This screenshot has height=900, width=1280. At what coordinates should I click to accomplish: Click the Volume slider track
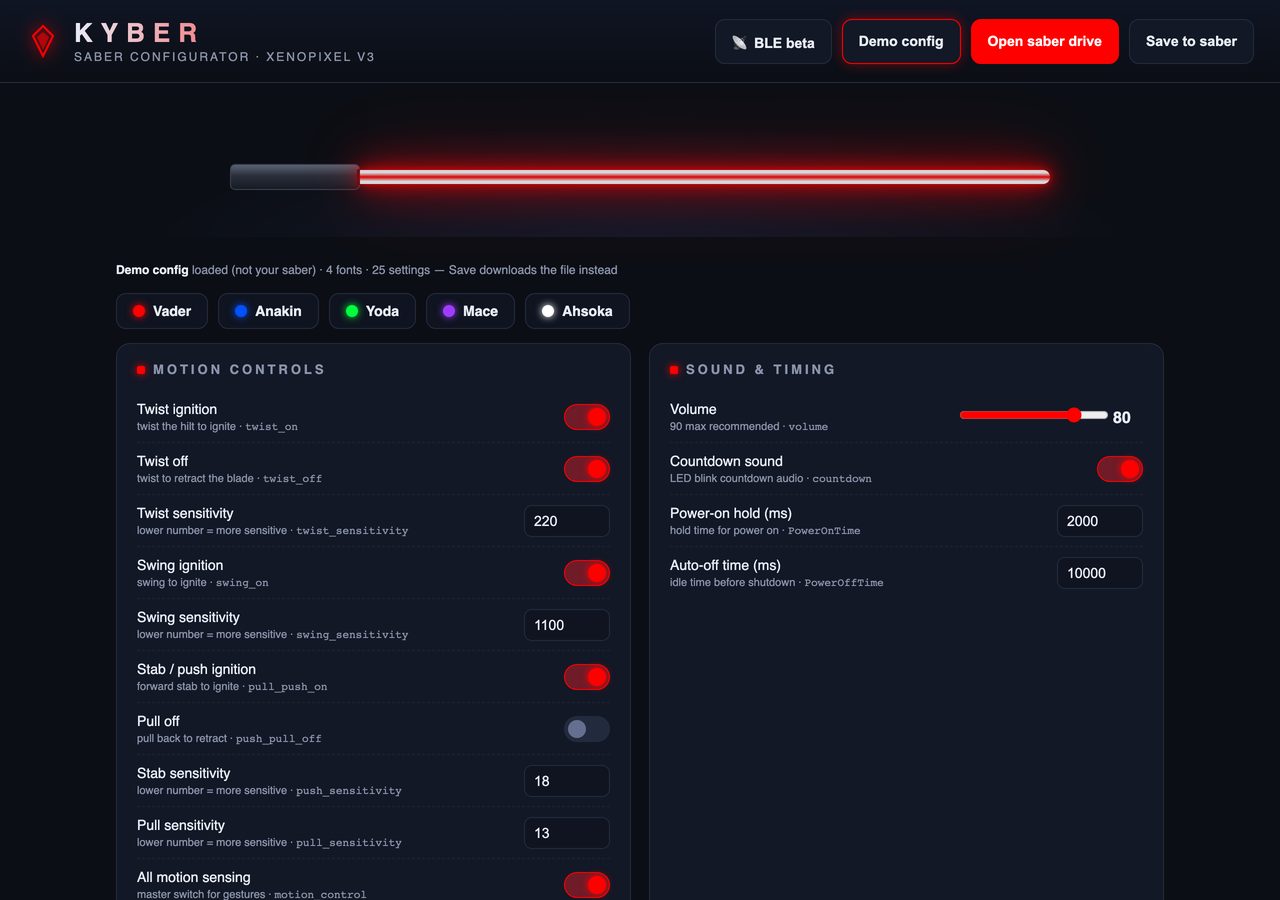pos(1034,415)
